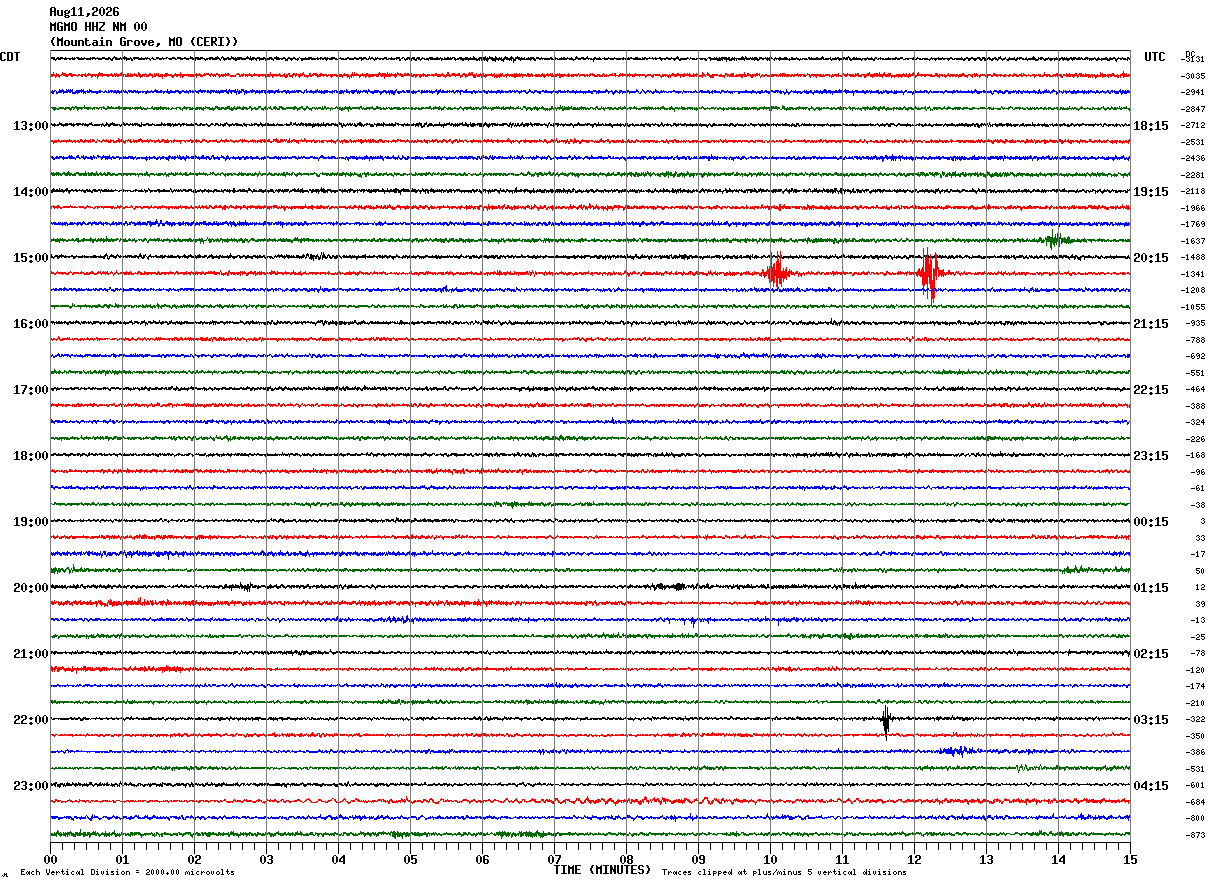The image size is (1210, 886).
Task: Click the UTC column header
Action: coord(1155,57)
